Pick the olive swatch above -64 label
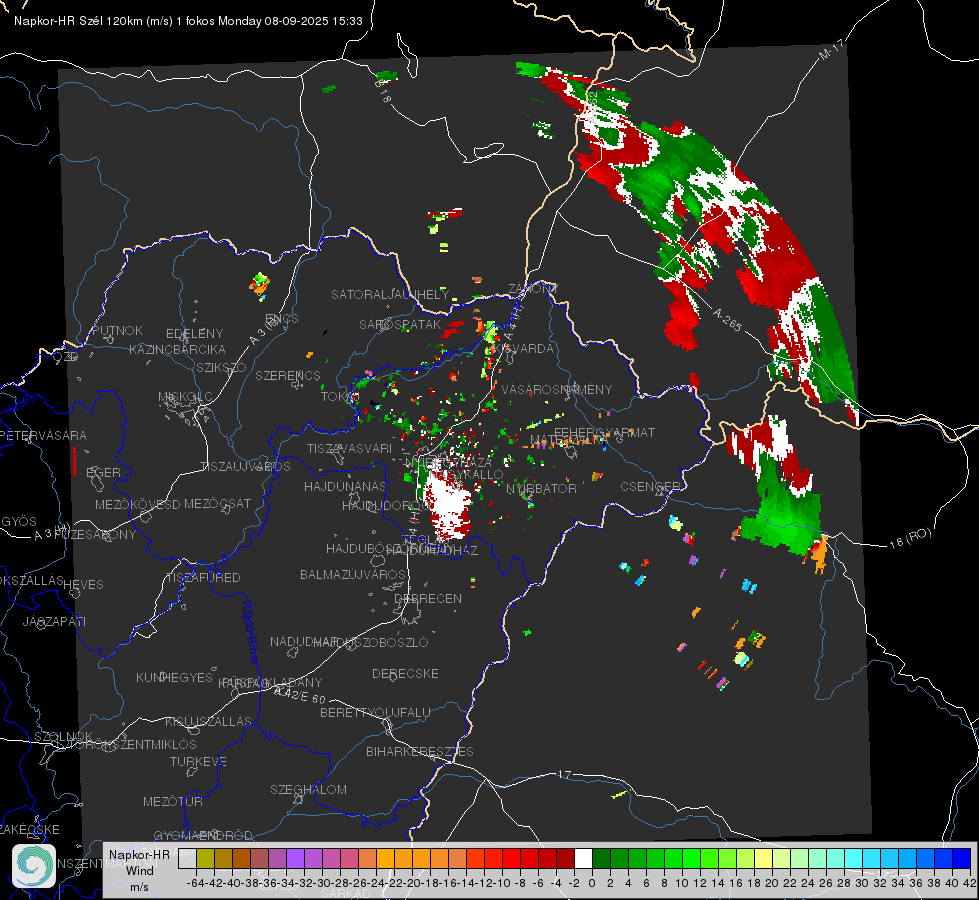 205,858
